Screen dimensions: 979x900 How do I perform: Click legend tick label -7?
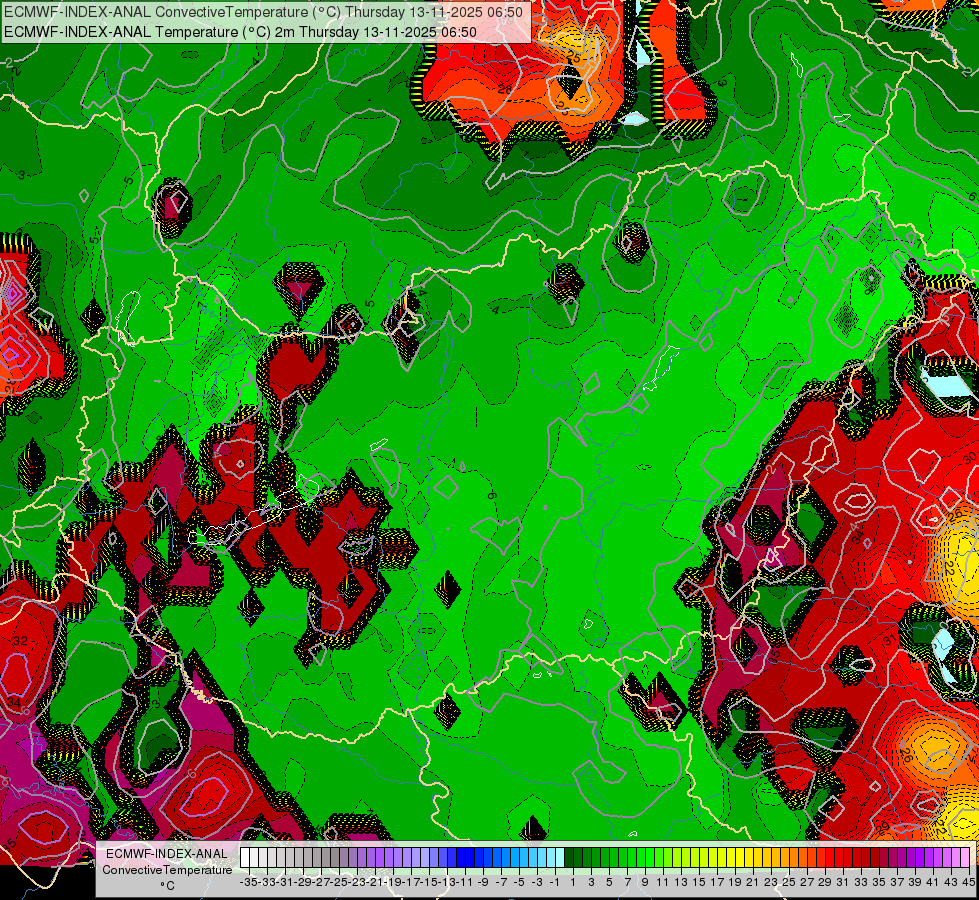click(501, 882)
